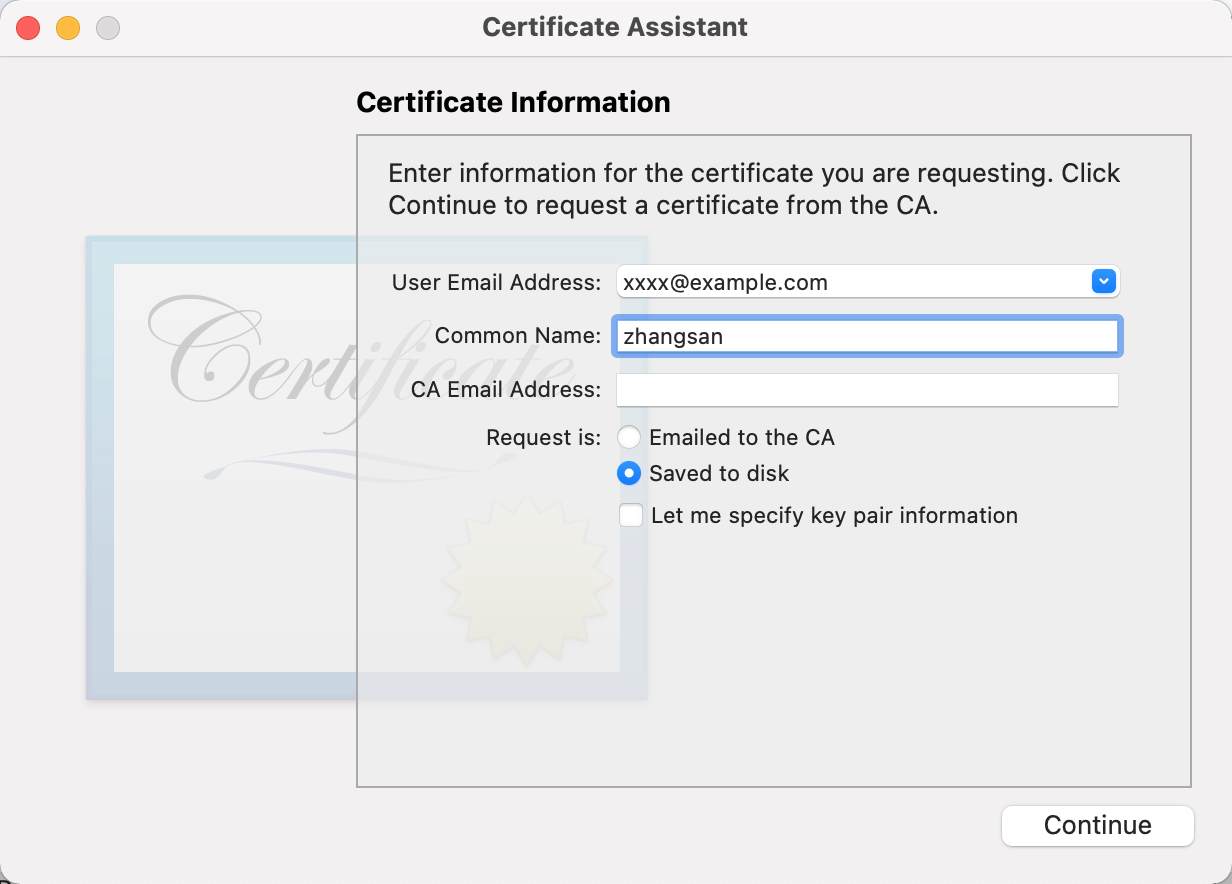Select the empty CA Email Address field

(x=867, y=390)
